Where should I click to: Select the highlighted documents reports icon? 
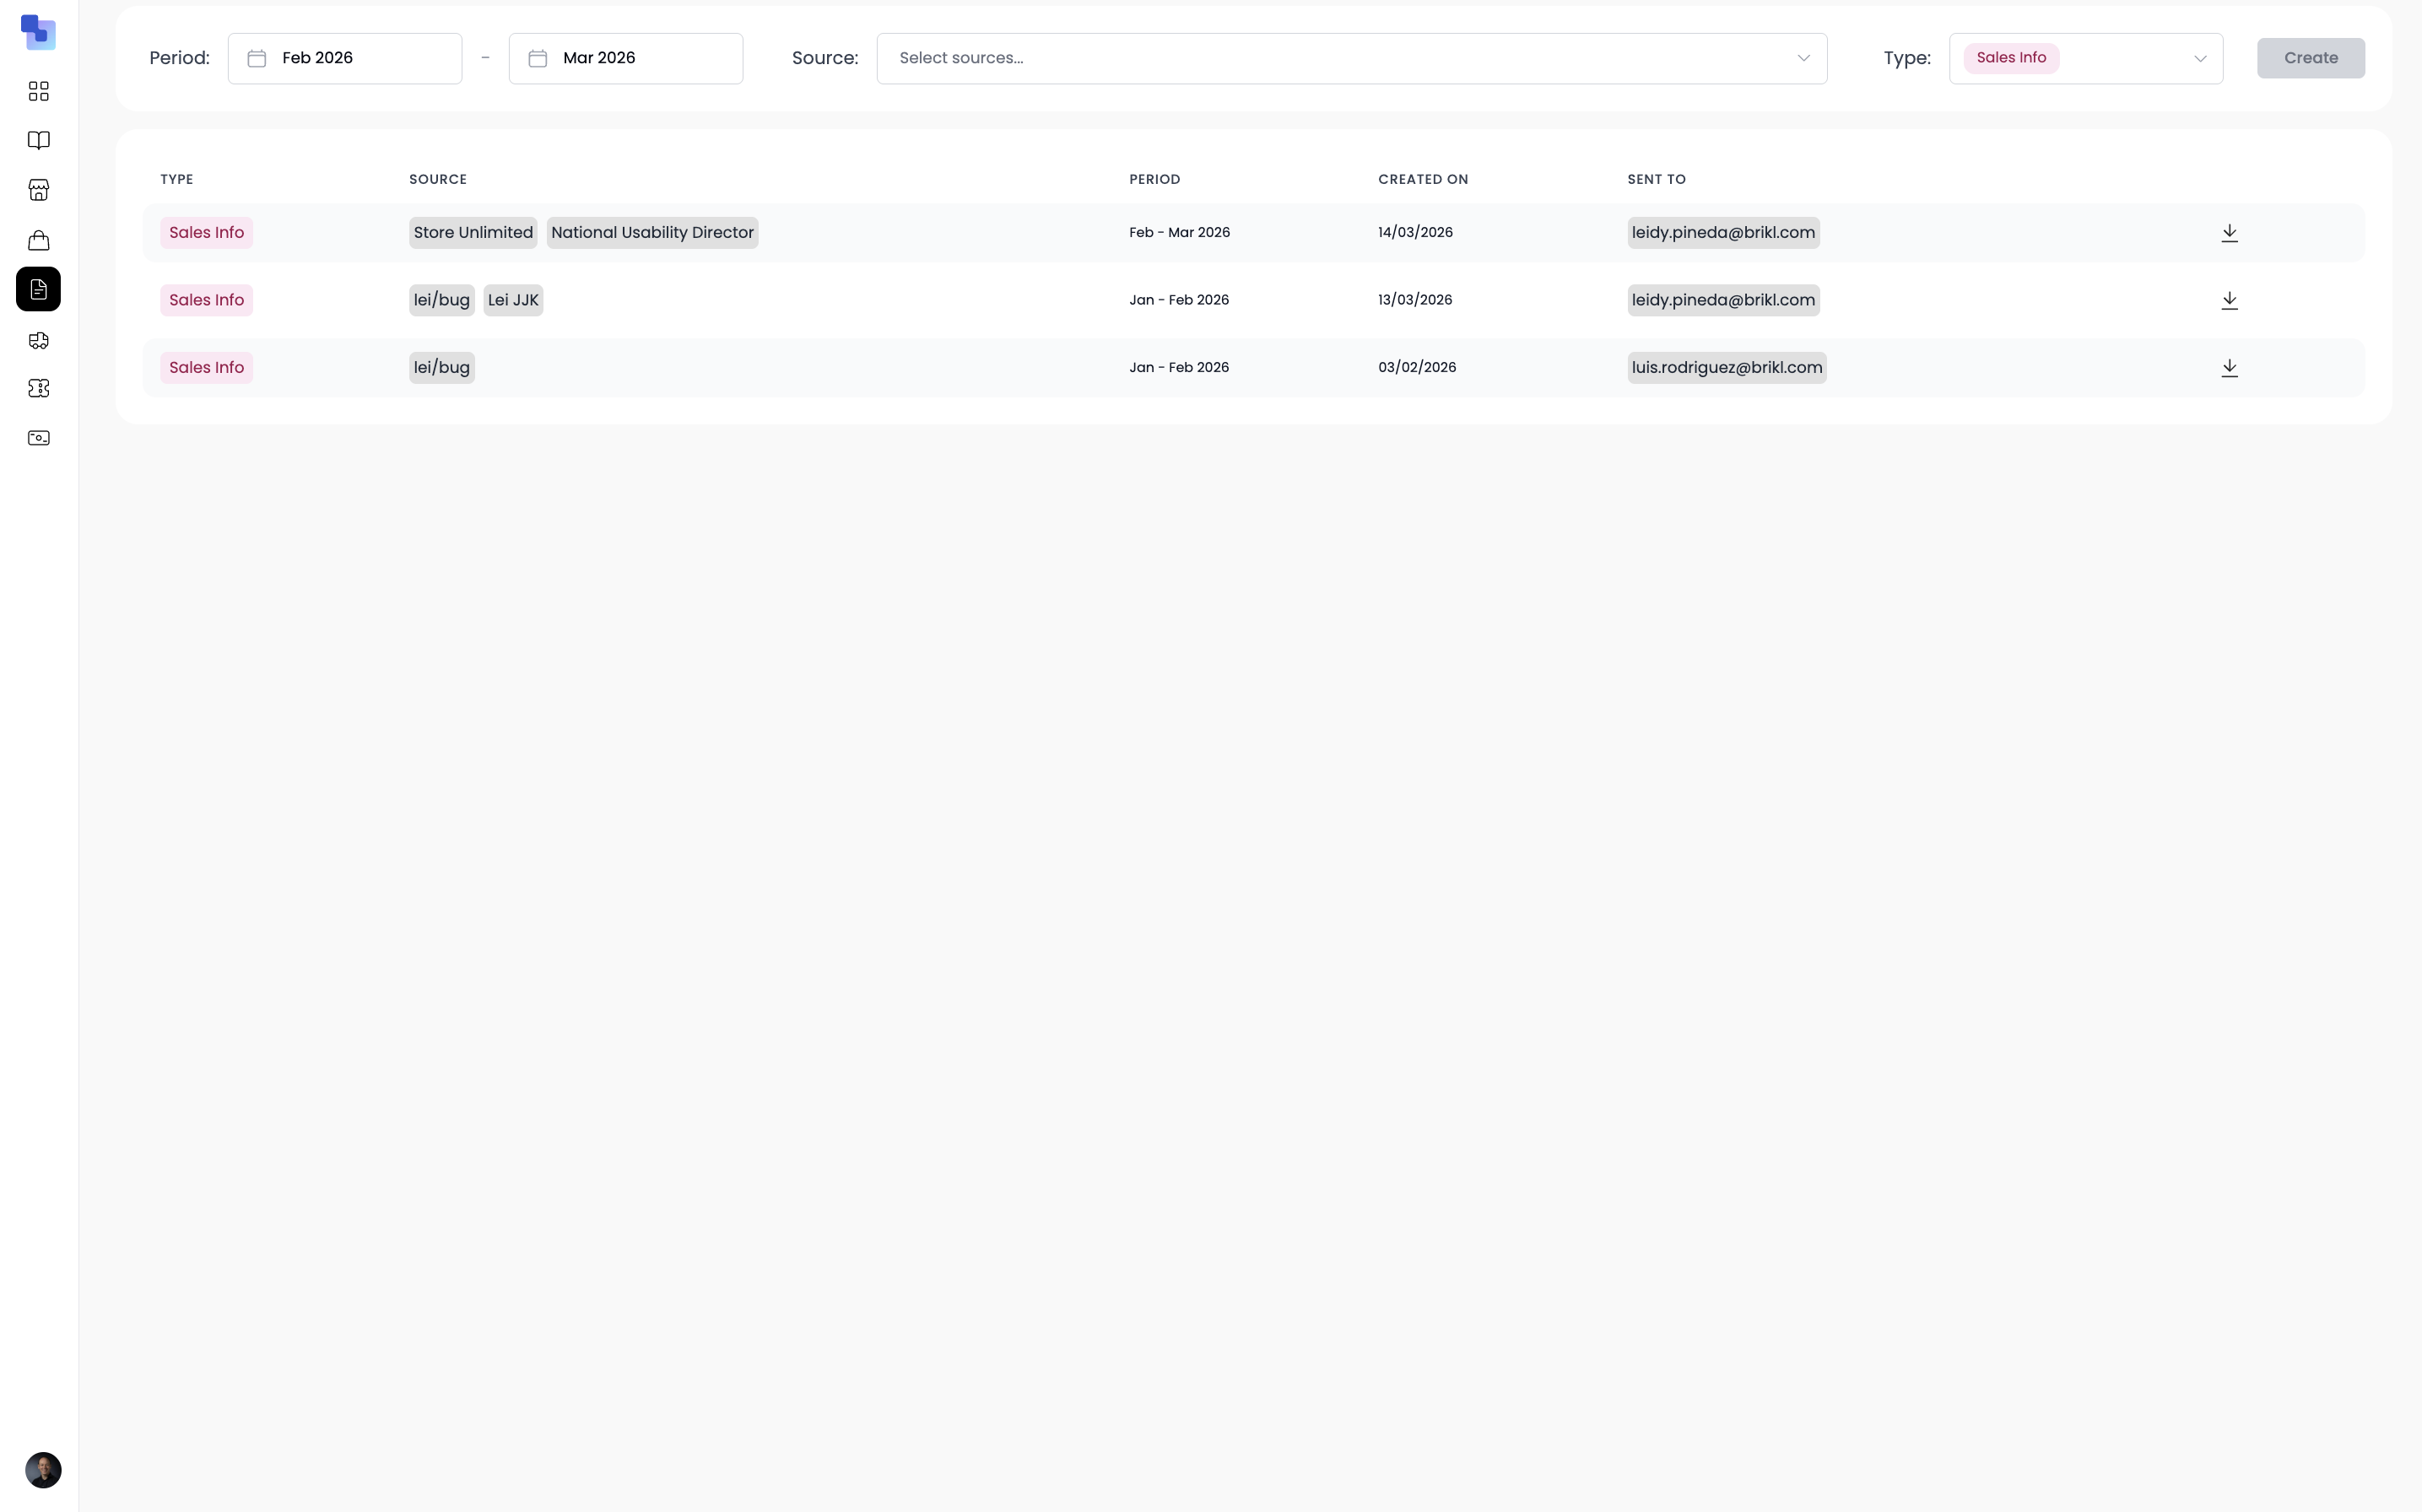pyautogui.click(x=38, y=289)
